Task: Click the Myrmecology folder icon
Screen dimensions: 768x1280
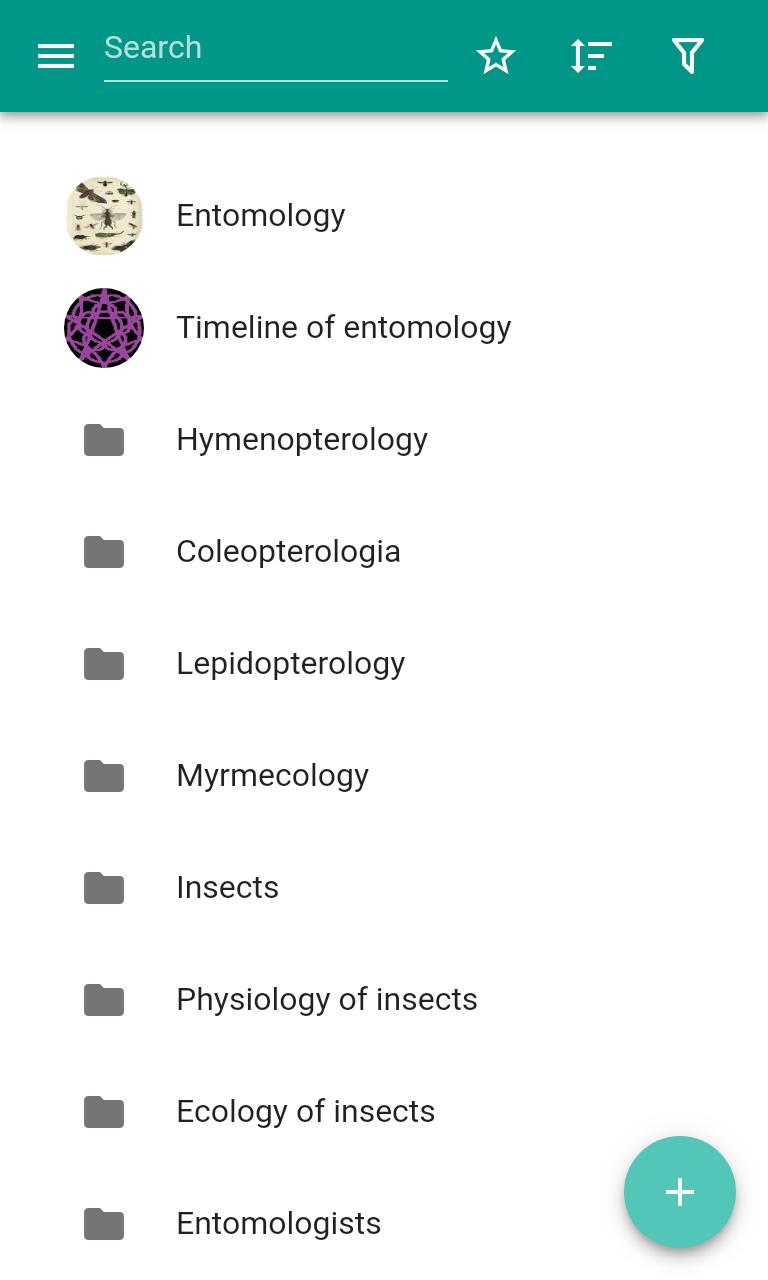Action: pos(104,776)
